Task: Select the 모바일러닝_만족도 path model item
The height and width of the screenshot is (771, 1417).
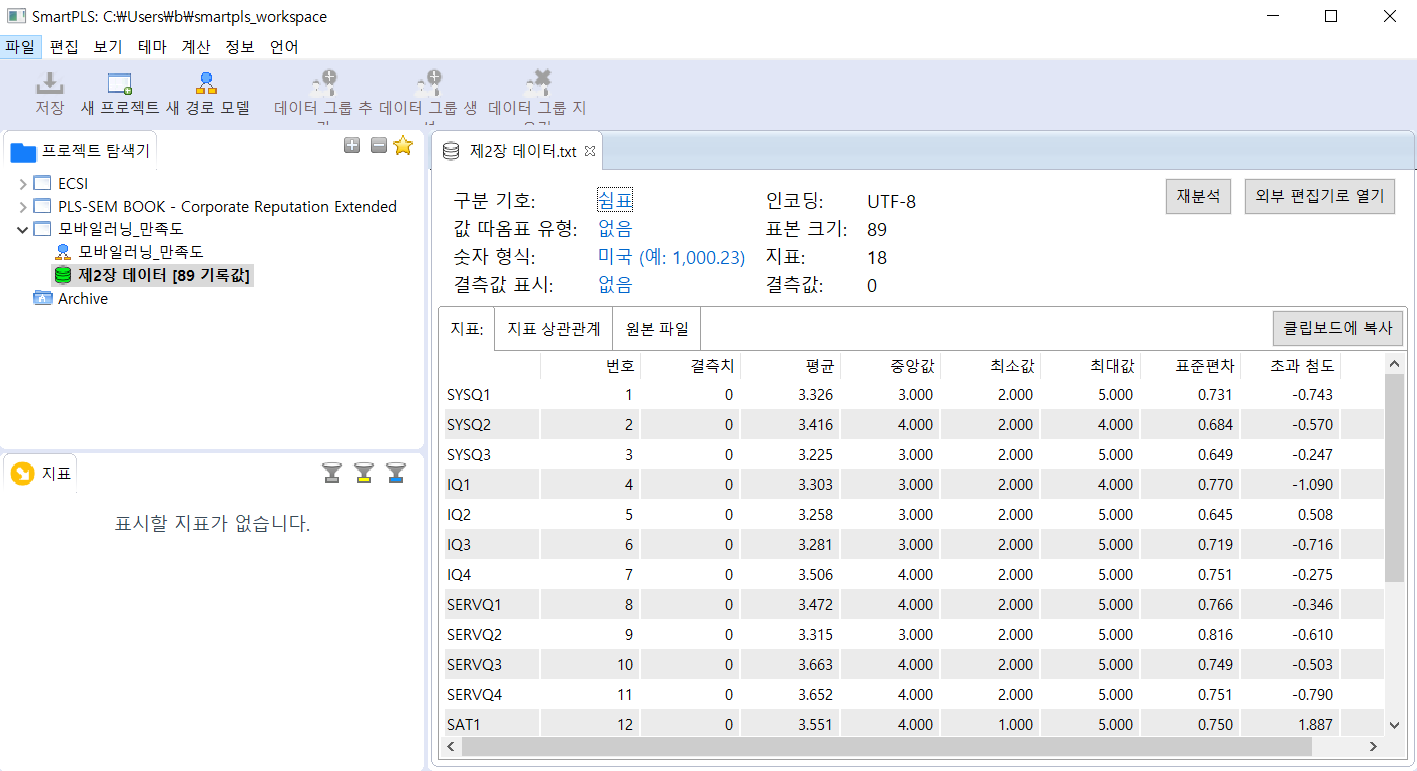Action: click(x=140, y=252)
